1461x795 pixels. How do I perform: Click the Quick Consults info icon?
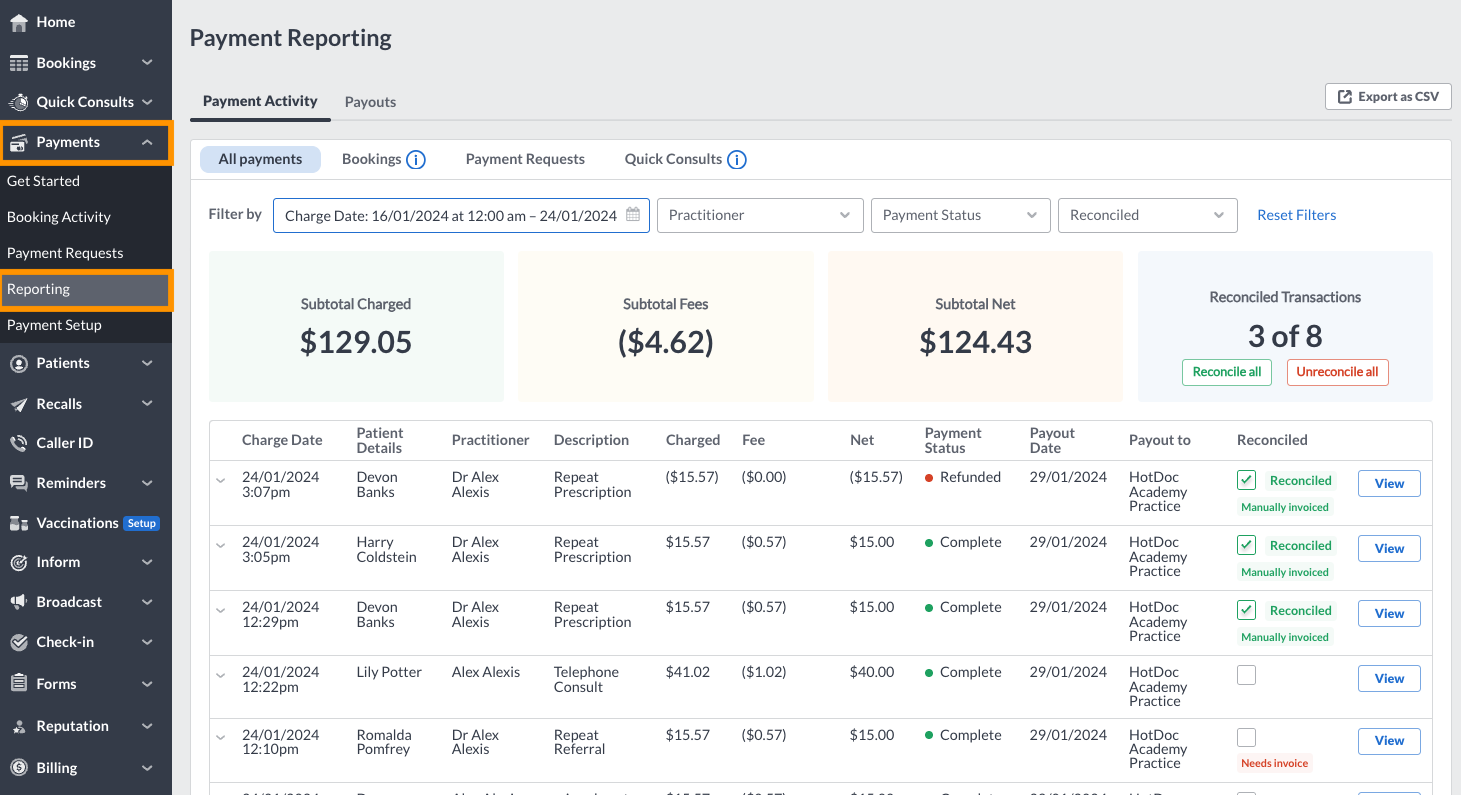pos(737,160)
